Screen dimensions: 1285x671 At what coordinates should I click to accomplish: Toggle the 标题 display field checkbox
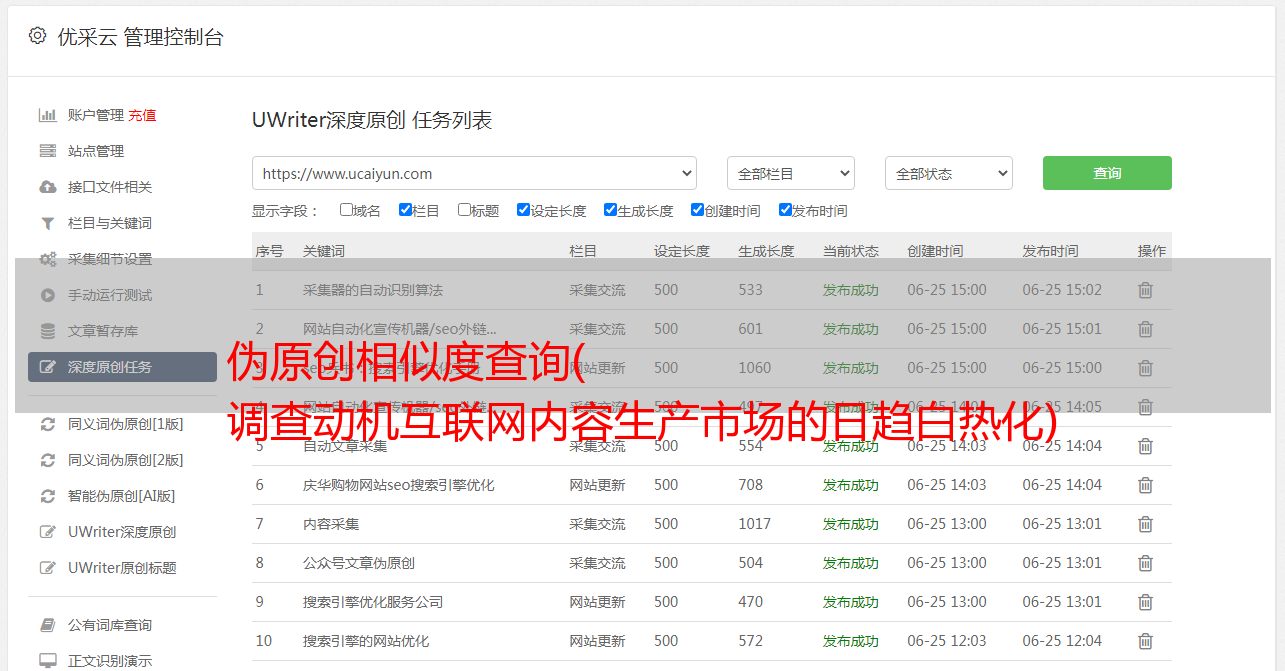[464, 210]
